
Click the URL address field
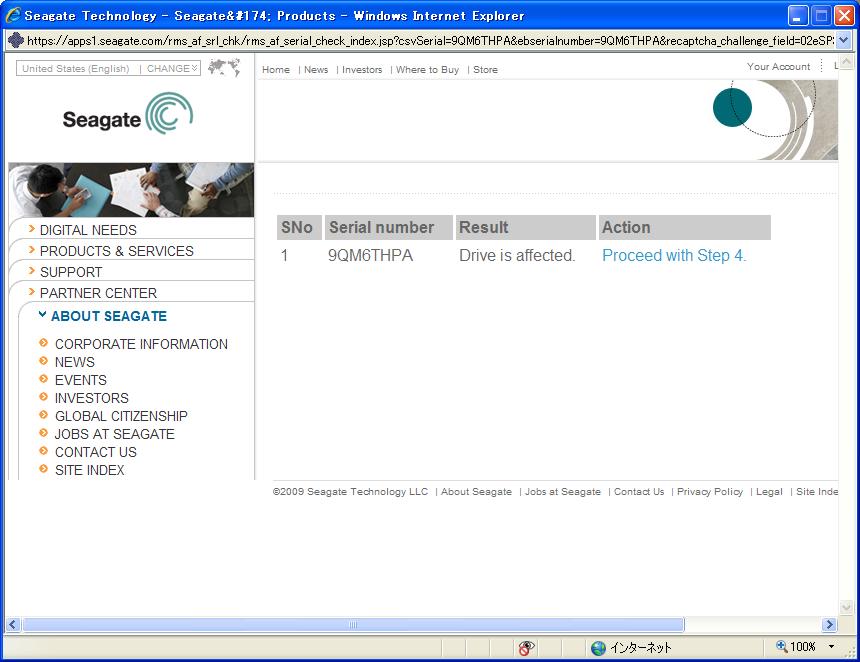pyautogui.click(x=430, y=41)
